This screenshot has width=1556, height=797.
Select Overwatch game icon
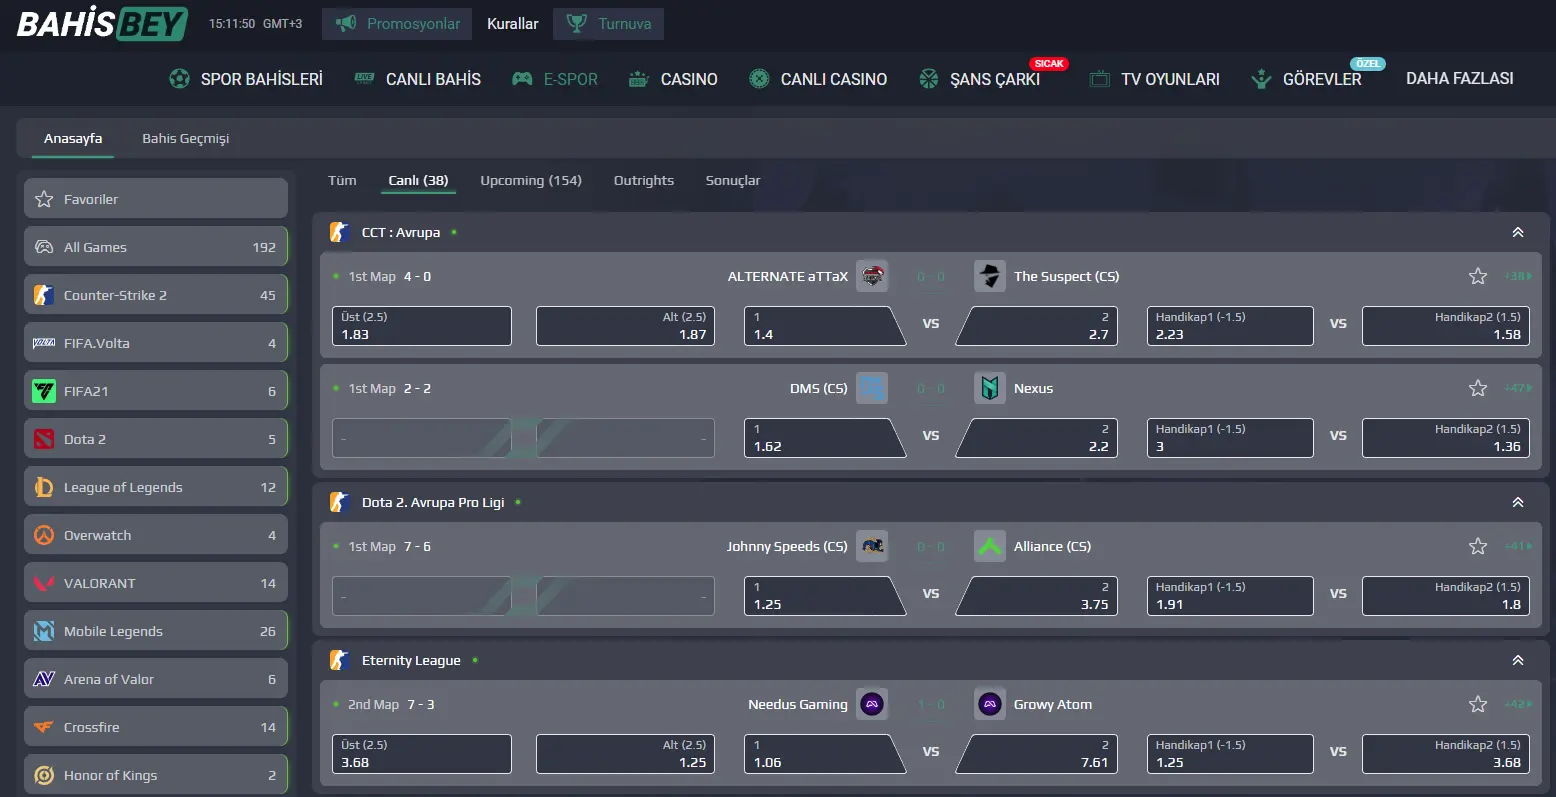pyautogui.click(x=44, y=535)
